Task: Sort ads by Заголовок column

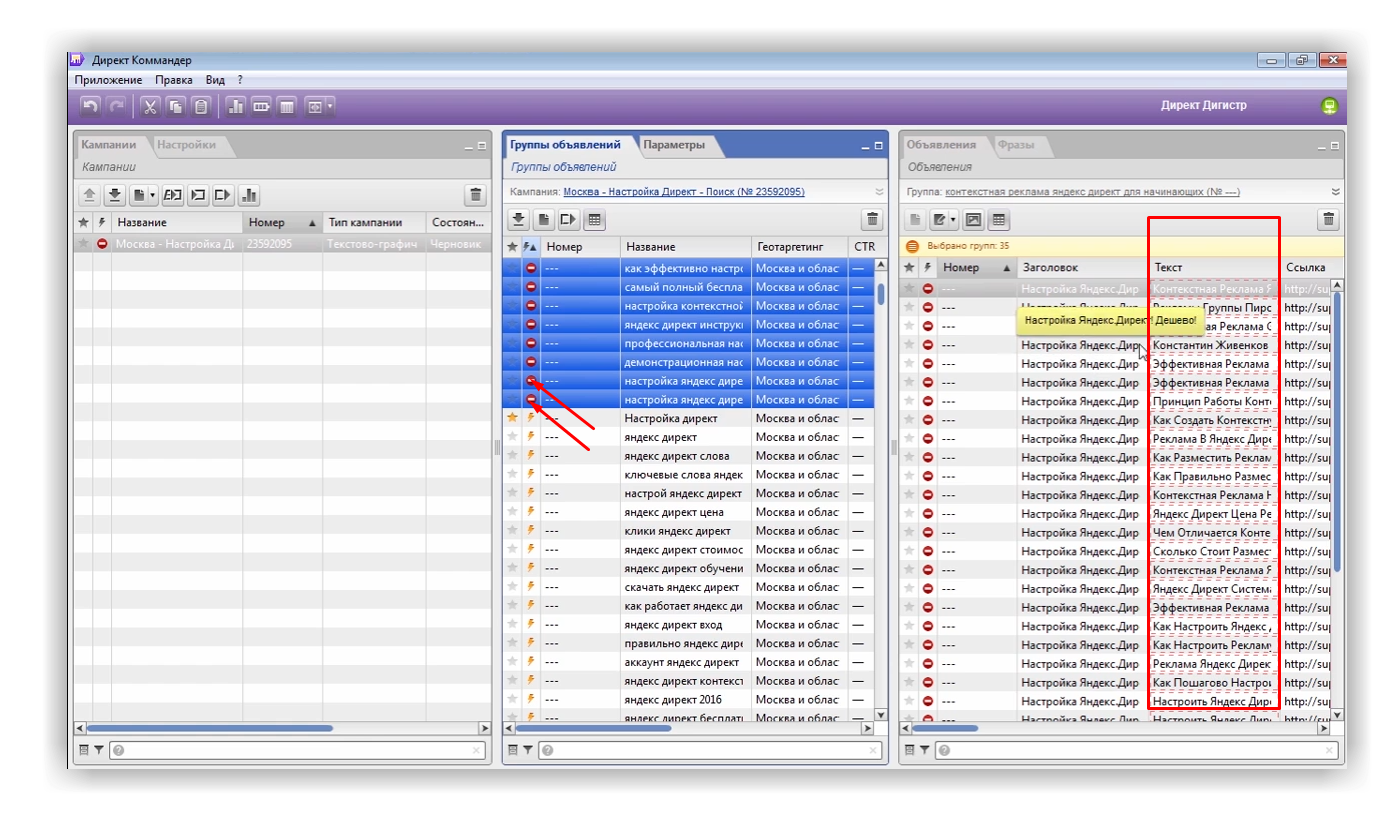Action: (1082, 267)
